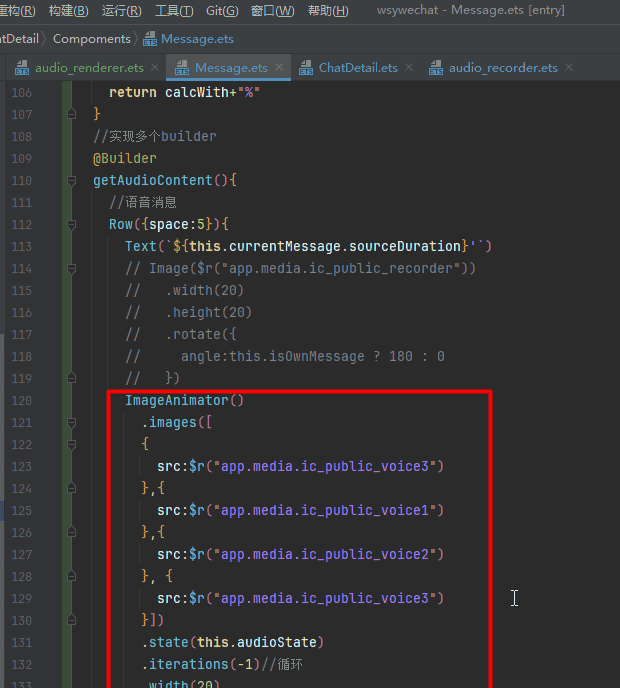
Task: Close the Message.ets editor tab
Action: click(280, 67)
